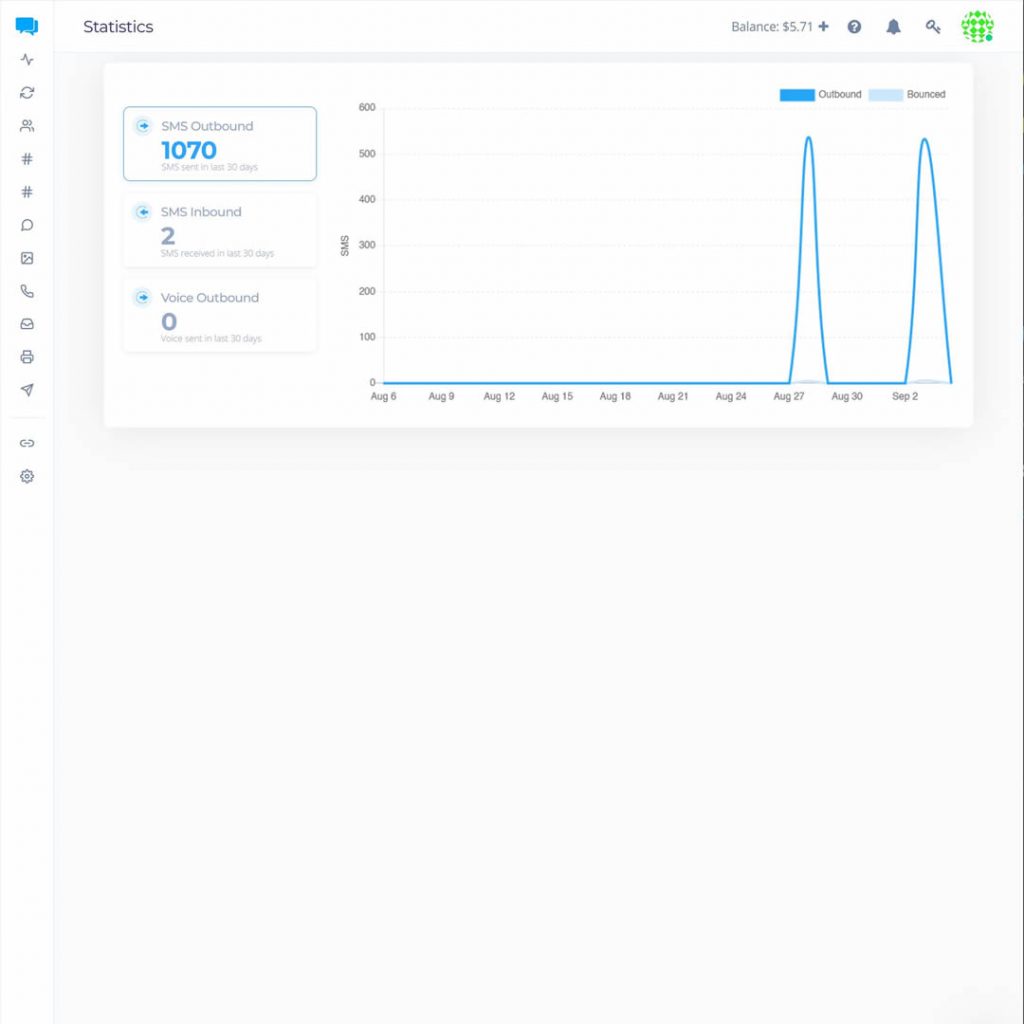
Task: Open the speech bubble sidebar icon
Action: [x=27, y=225]
